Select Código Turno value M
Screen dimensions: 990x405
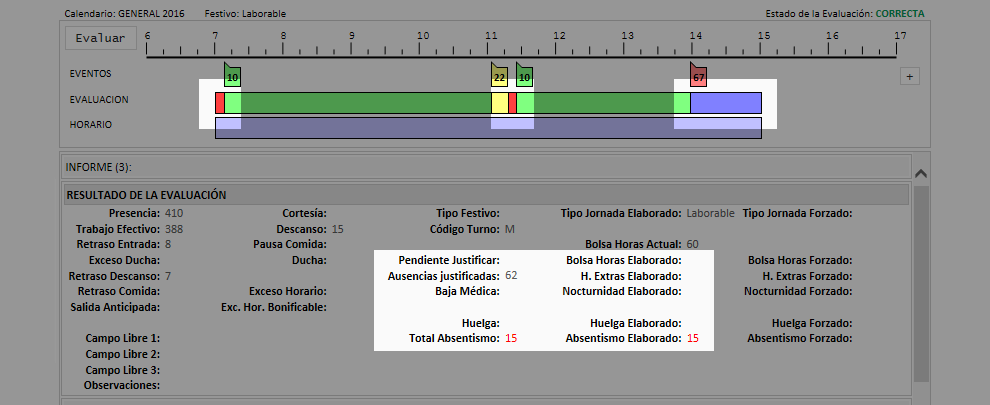(510, 229)
